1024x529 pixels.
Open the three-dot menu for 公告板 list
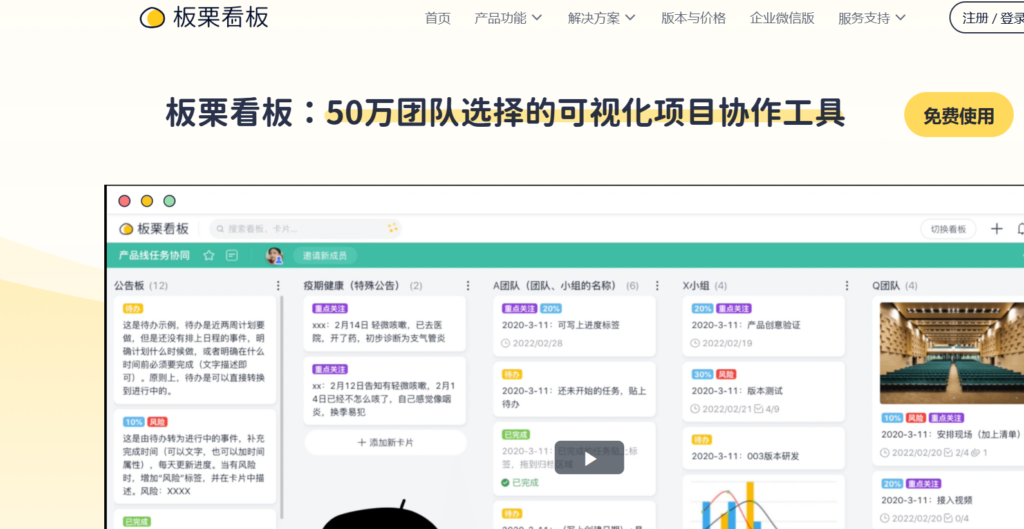click(x=278, y=286)
